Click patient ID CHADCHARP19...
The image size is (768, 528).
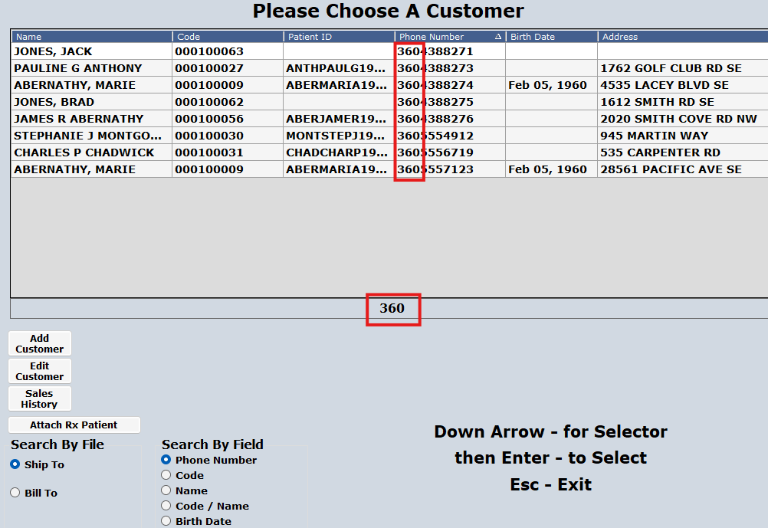point(336,152)
